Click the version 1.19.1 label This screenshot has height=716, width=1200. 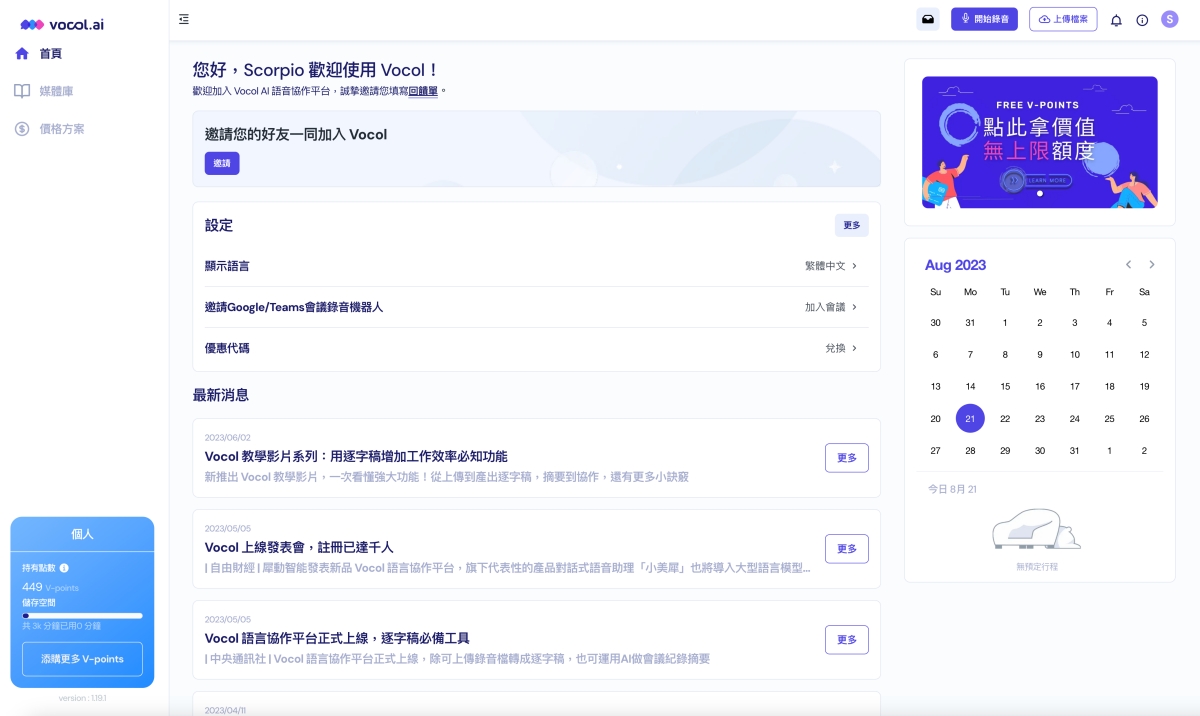[82, 698]
